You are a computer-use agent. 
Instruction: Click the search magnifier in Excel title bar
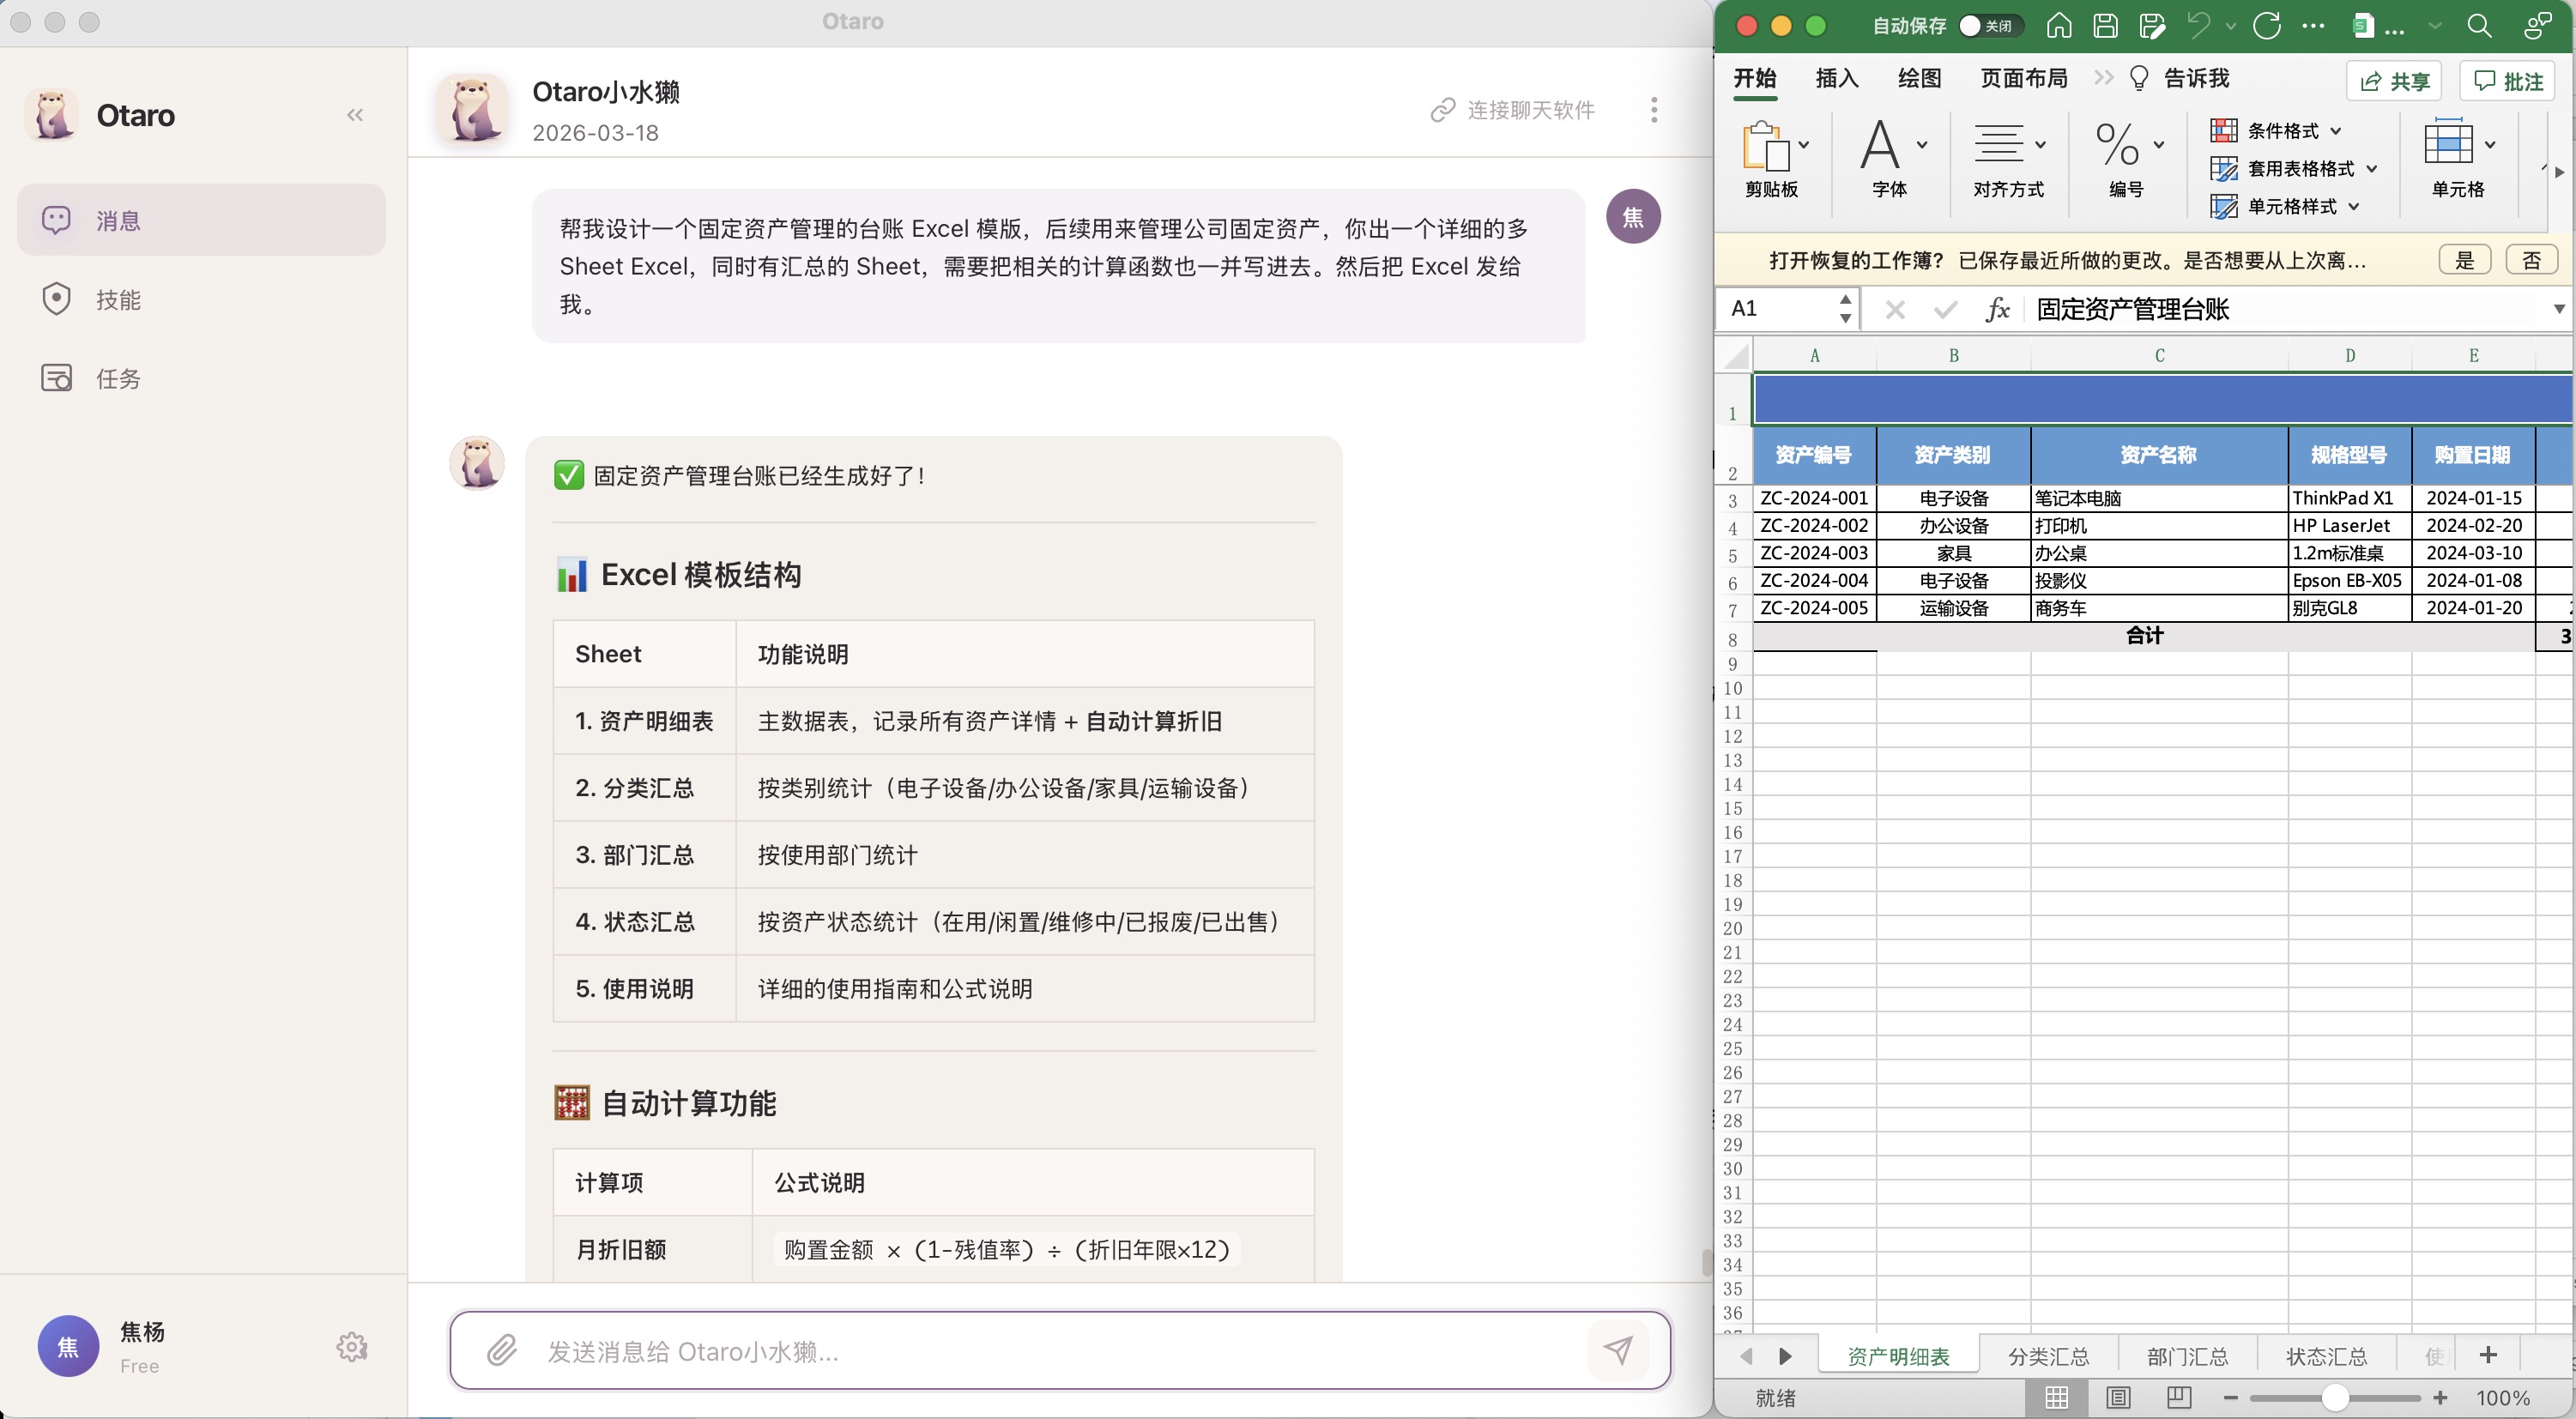pos(2479,25)
